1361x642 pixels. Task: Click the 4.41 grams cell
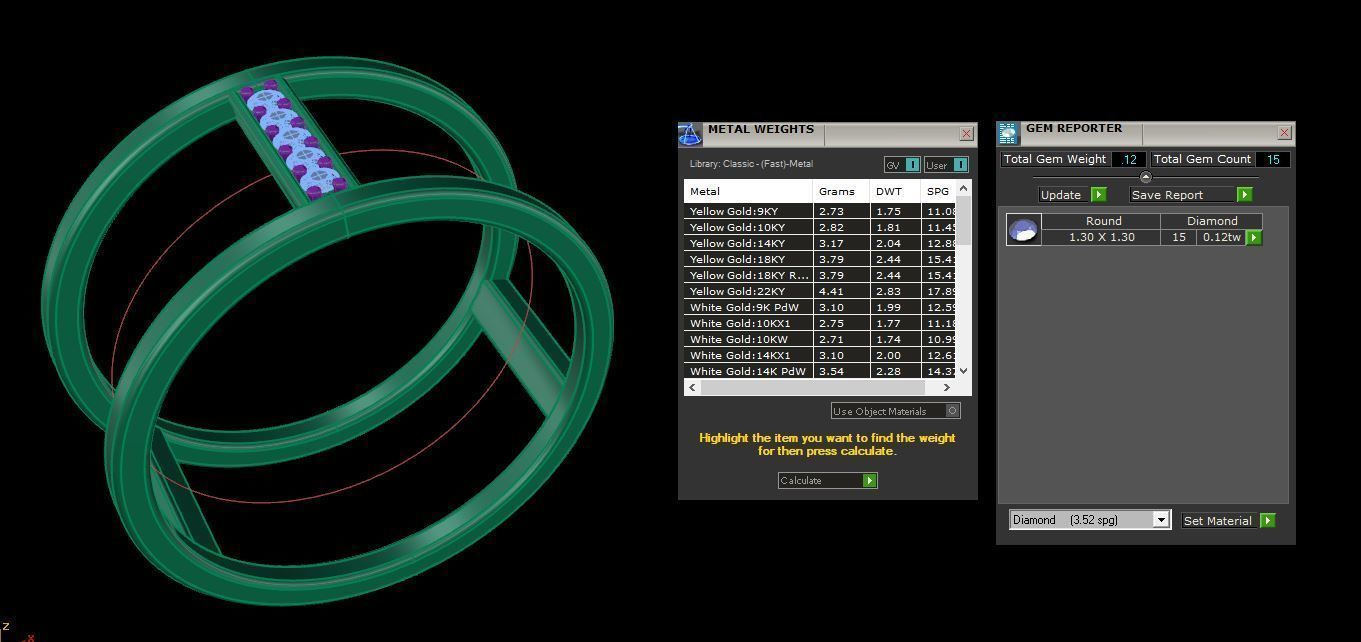pyautogui.click(x=841, y=291)
